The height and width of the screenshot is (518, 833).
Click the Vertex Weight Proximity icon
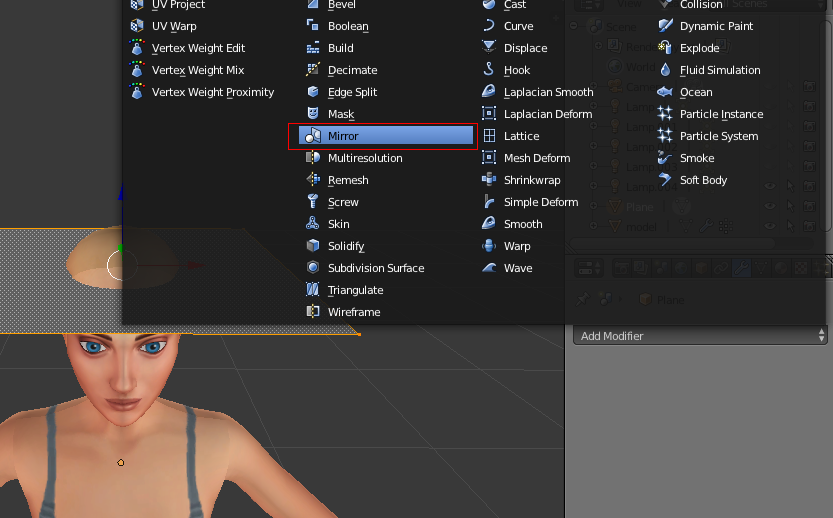pos(137,92)
